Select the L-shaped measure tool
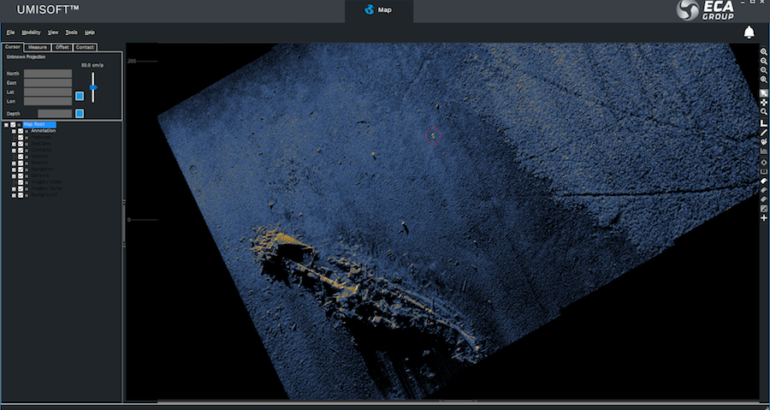 pos(764,122)
